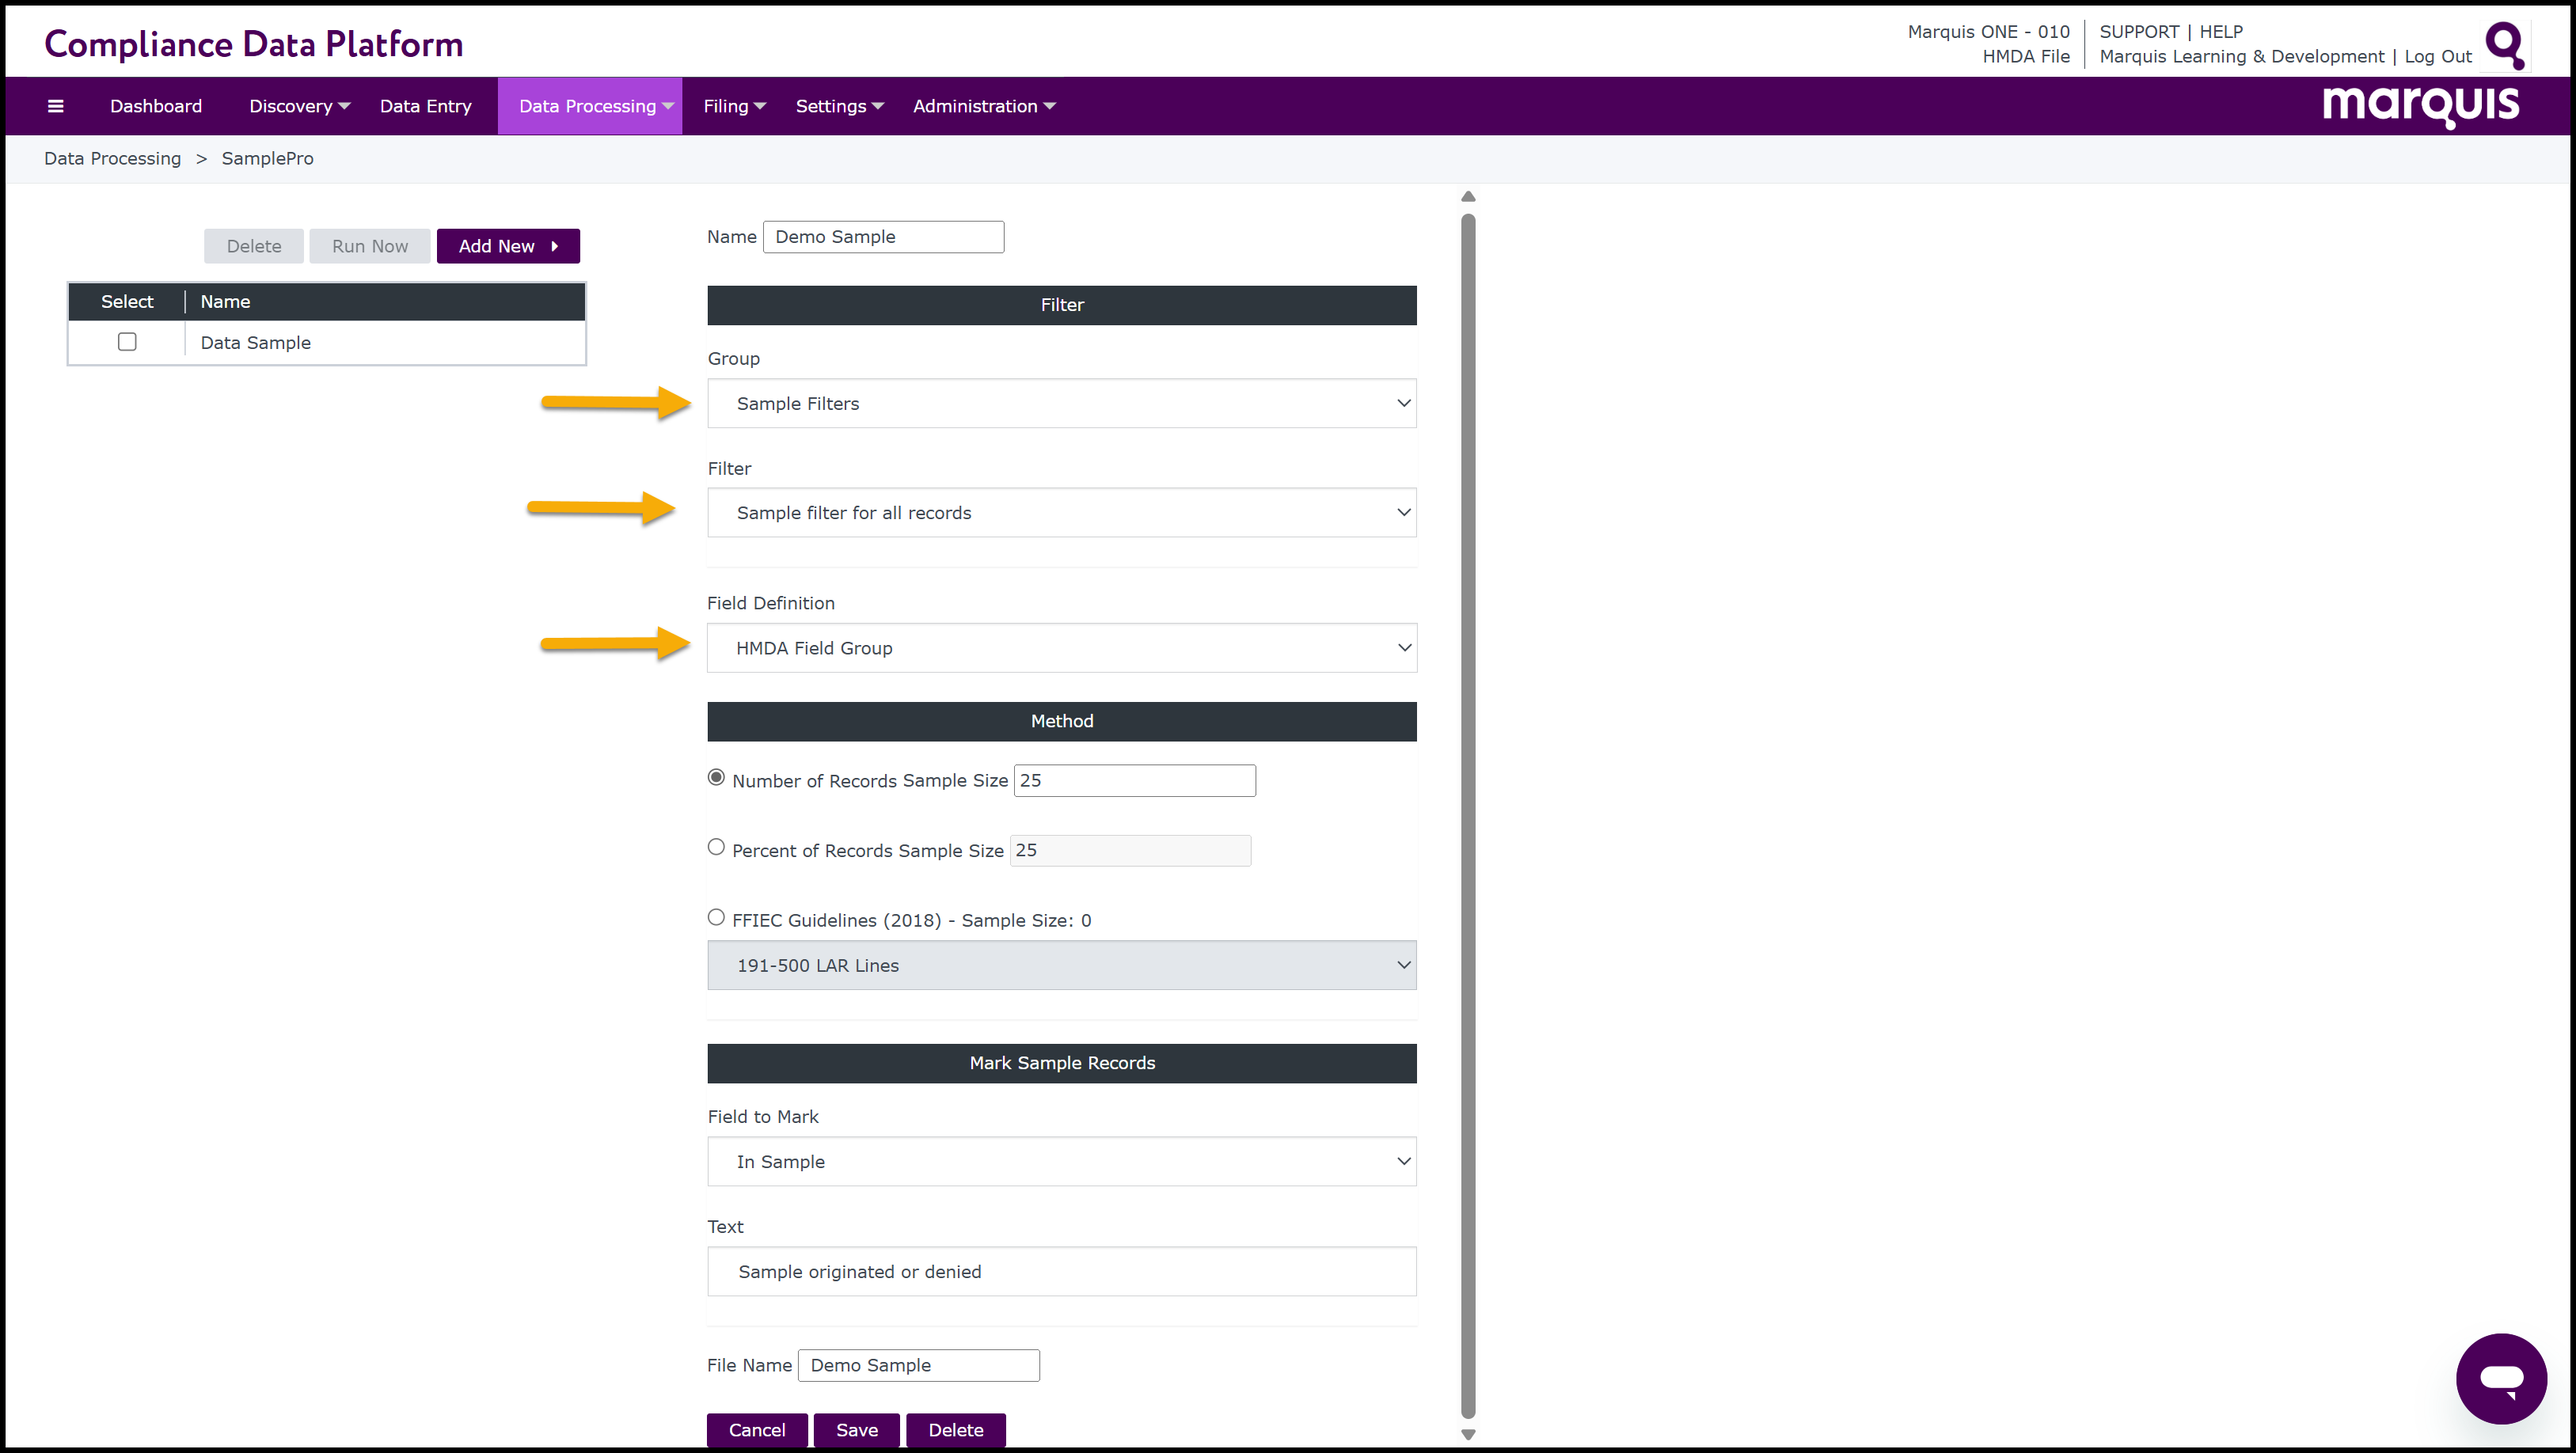Click scroll down arrow of form panel
2576x1453 pixels.
pyautogui.click(x=1468, y=1434)
